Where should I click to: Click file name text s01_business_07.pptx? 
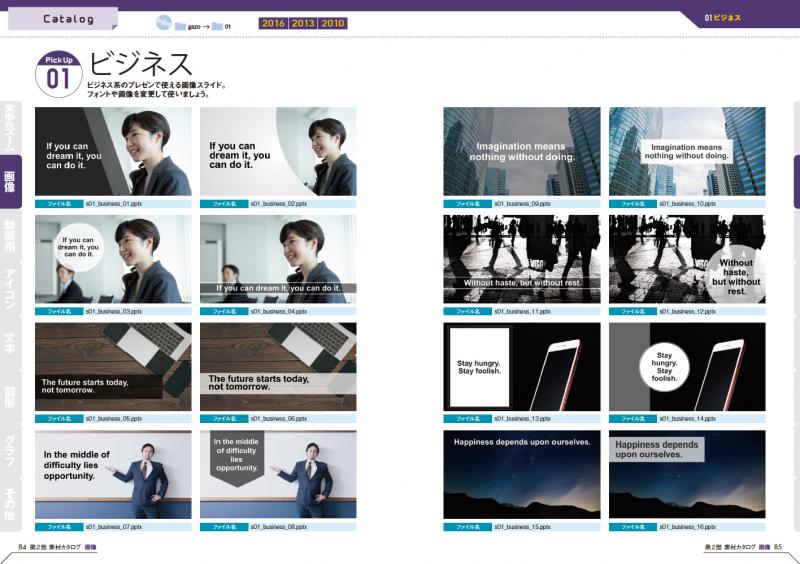point(114,527)
